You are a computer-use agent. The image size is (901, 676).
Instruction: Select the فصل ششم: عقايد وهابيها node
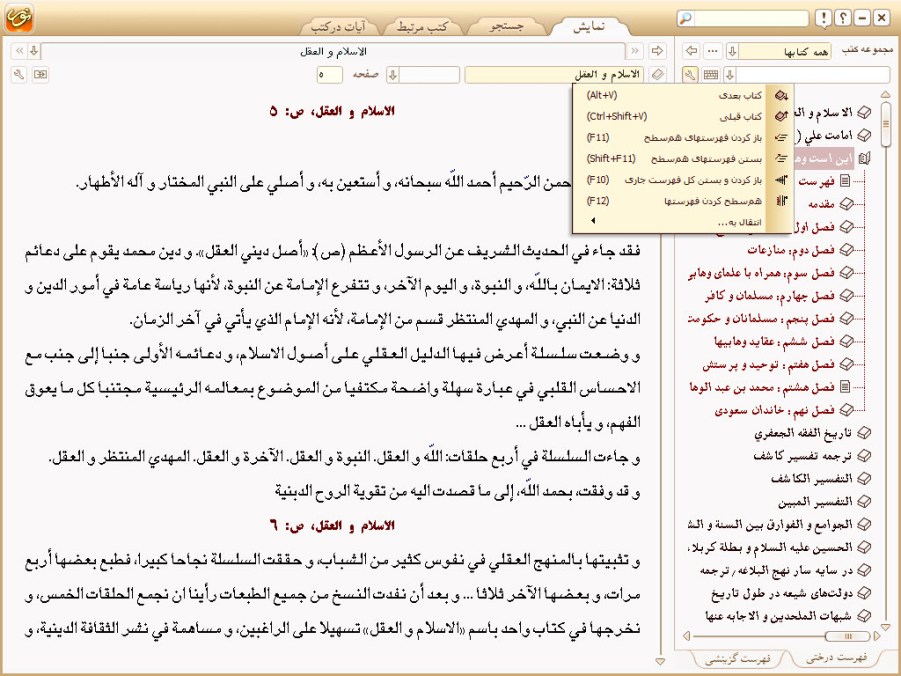click(x=774, y=341)
